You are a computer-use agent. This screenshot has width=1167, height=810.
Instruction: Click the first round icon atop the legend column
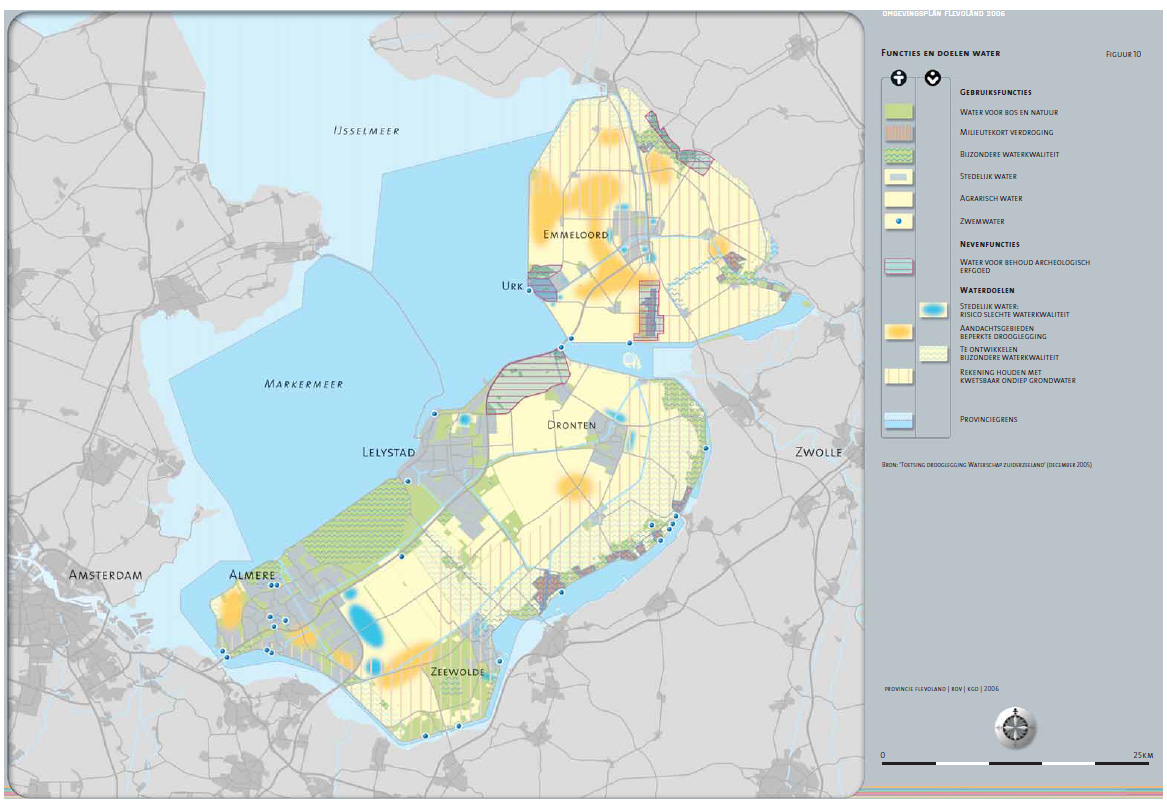(899, 78)
